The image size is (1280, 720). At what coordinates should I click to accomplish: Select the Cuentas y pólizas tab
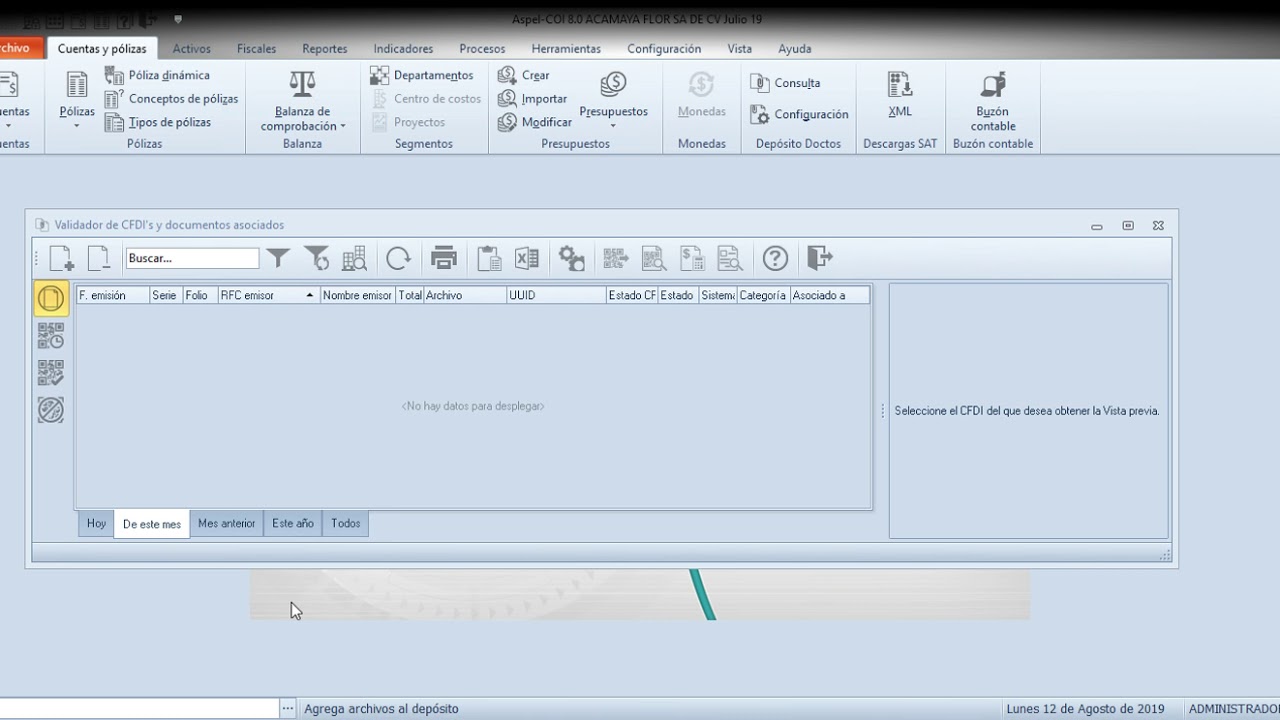(x=102, y=48)
